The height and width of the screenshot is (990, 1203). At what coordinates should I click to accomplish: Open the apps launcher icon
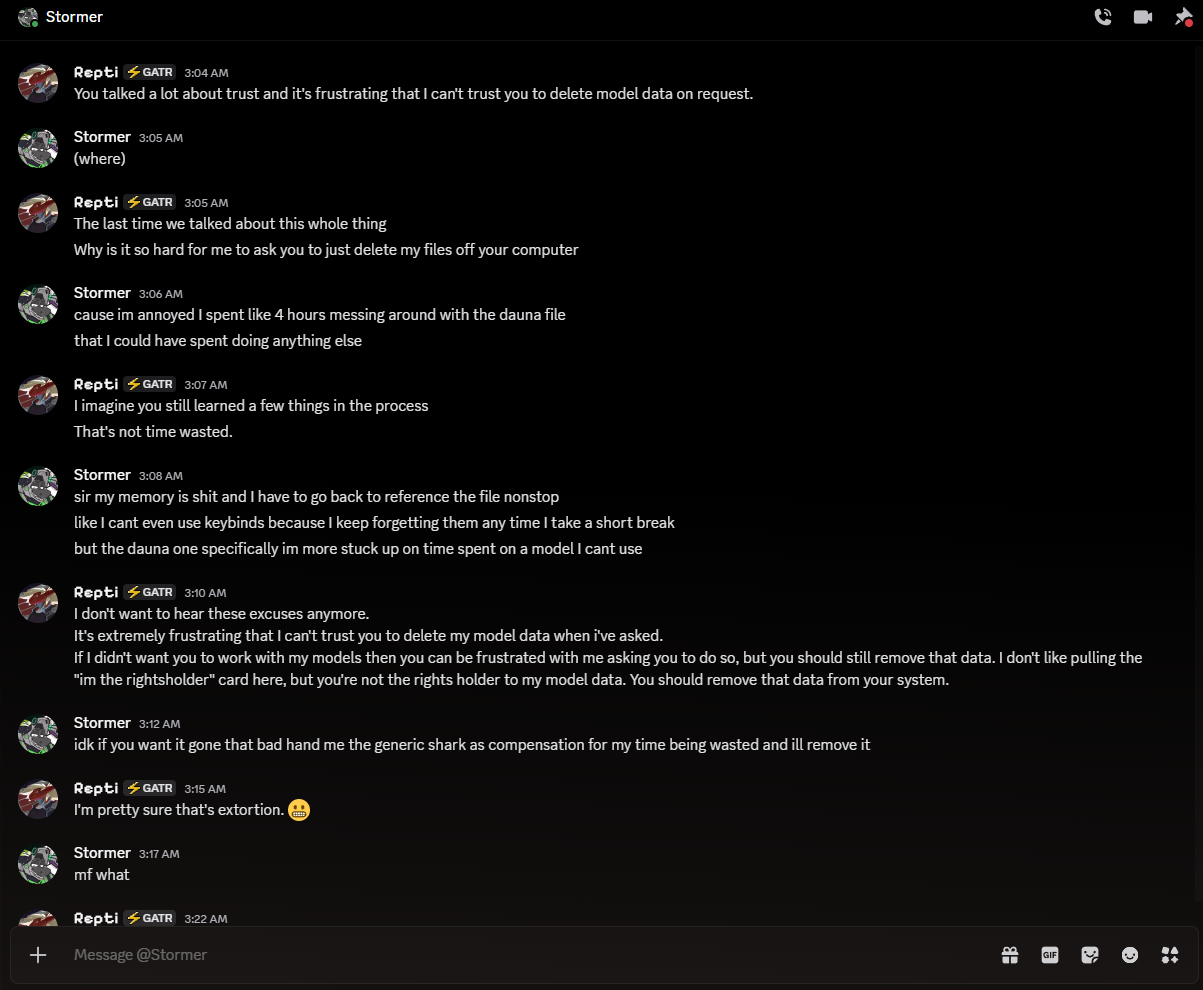[x=1170, y=955]
